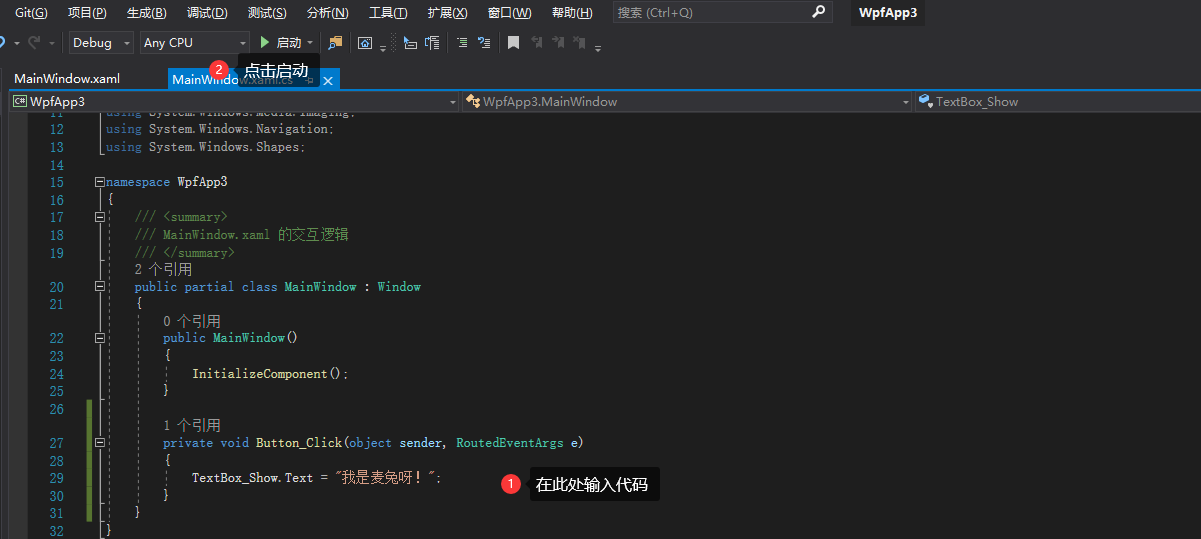Collapse the MainWindow() constructor block
This screenshot has width=1201, height=539.
click(x=99, y=338)
